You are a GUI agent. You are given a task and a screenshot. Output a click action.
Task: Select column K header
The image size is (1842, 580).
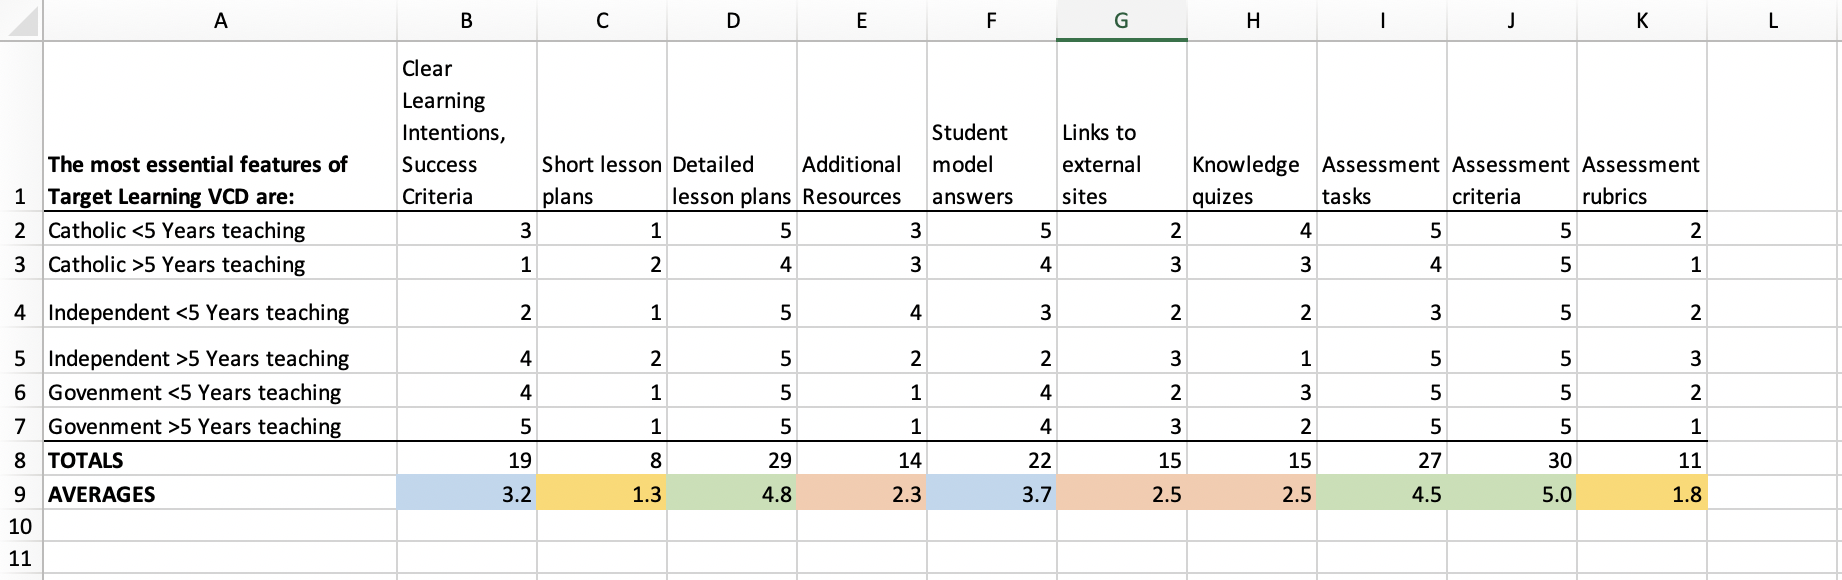coord(1640,19)
